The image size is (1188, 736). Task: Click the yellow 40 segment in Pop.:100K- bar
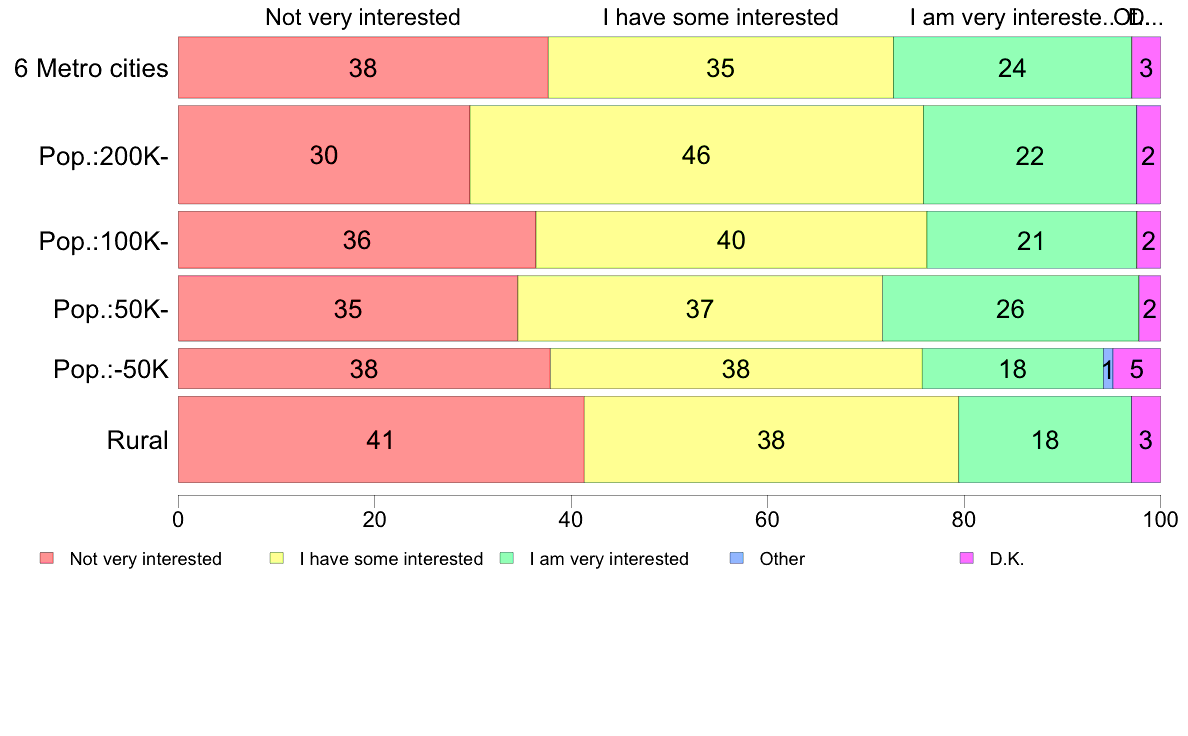(731, 240)
